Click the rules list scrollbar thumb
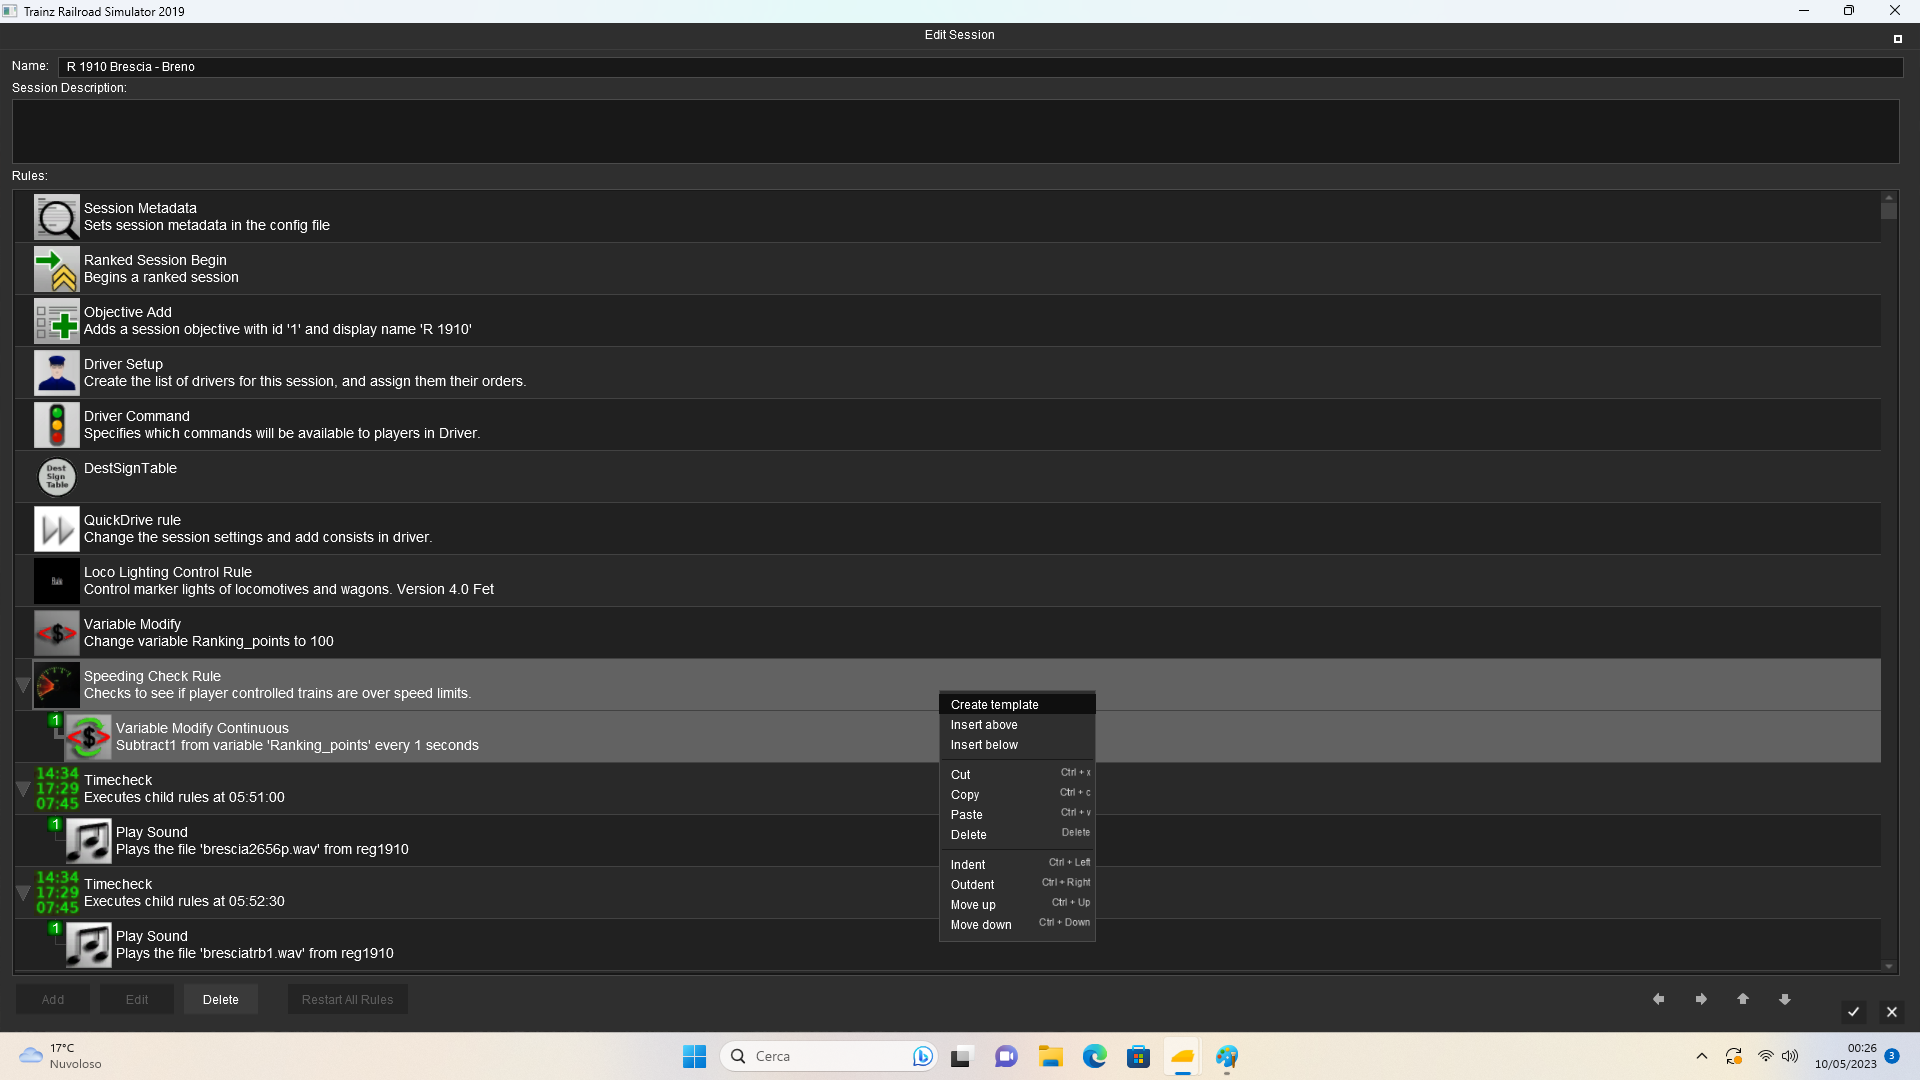1920x1080 pixels. click(1888, 211)
